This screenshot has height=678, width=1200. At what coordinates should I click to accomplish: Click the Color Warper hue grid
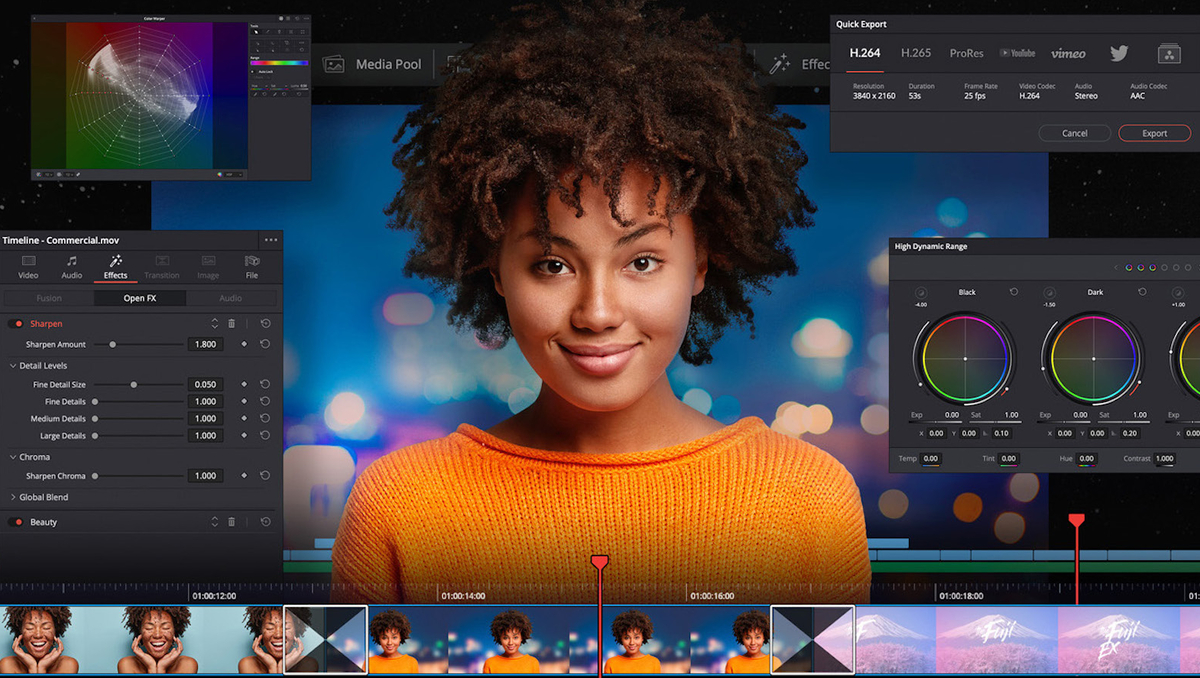[x=139, y=94]
